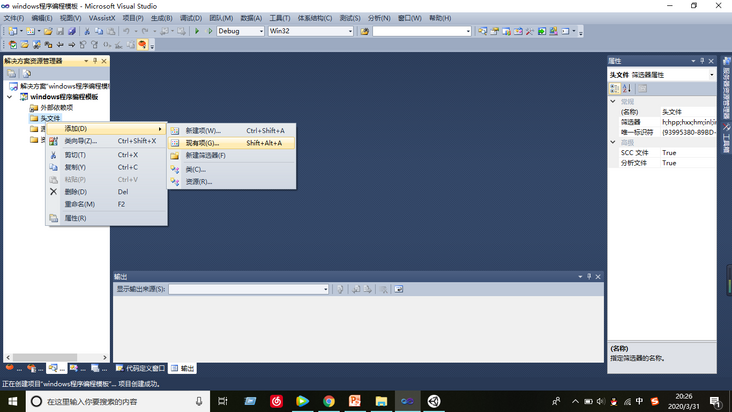Pin the Output panel
Screen dimensions: 732x412
pyautogui.click(x=589, y=277)
